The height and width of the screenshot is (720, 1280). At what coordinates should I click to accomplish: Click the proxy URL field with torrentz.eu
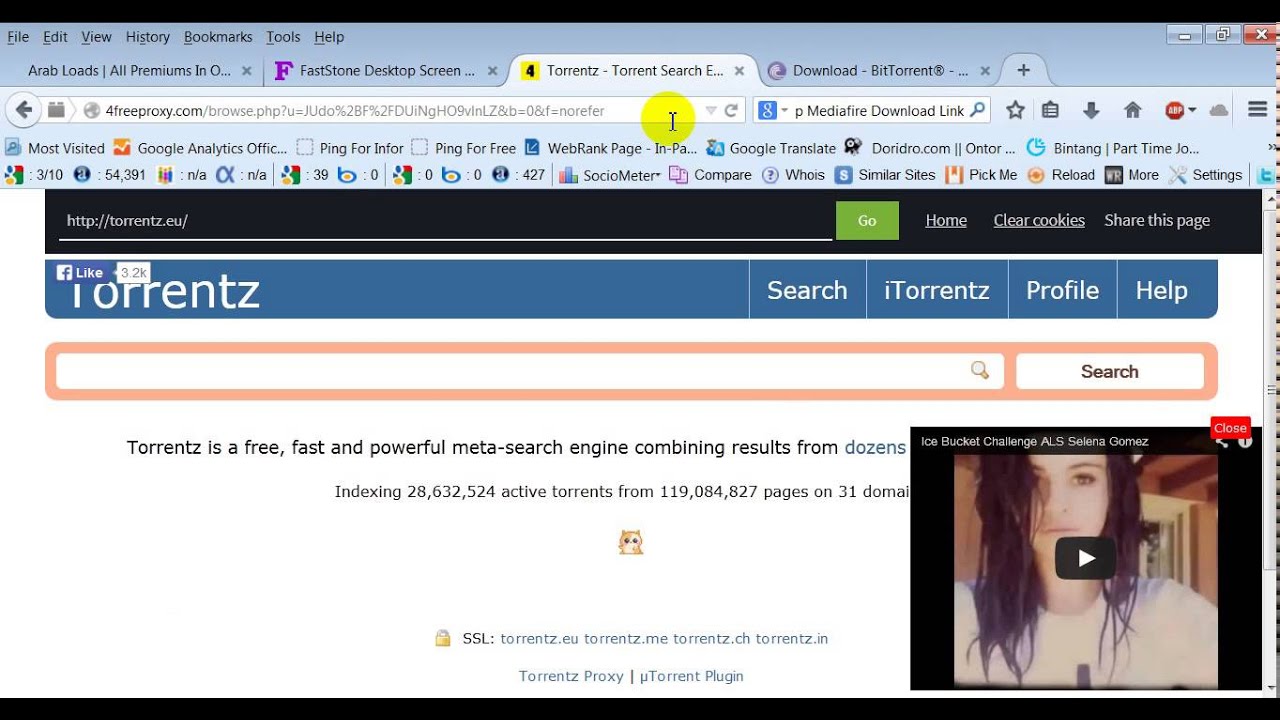445,221
